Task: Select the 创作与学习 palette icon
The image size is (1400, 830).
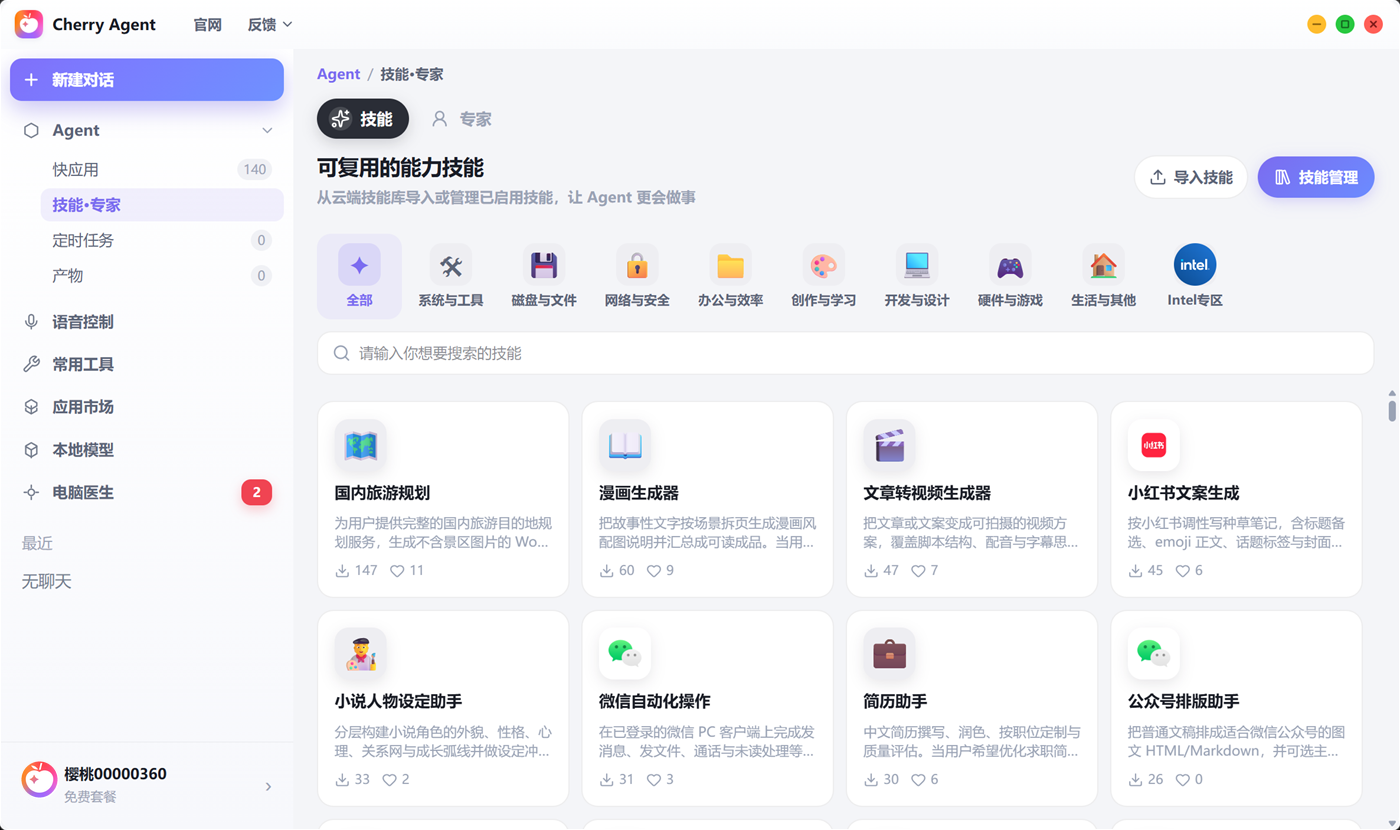Action: click(x=824, y=265)
